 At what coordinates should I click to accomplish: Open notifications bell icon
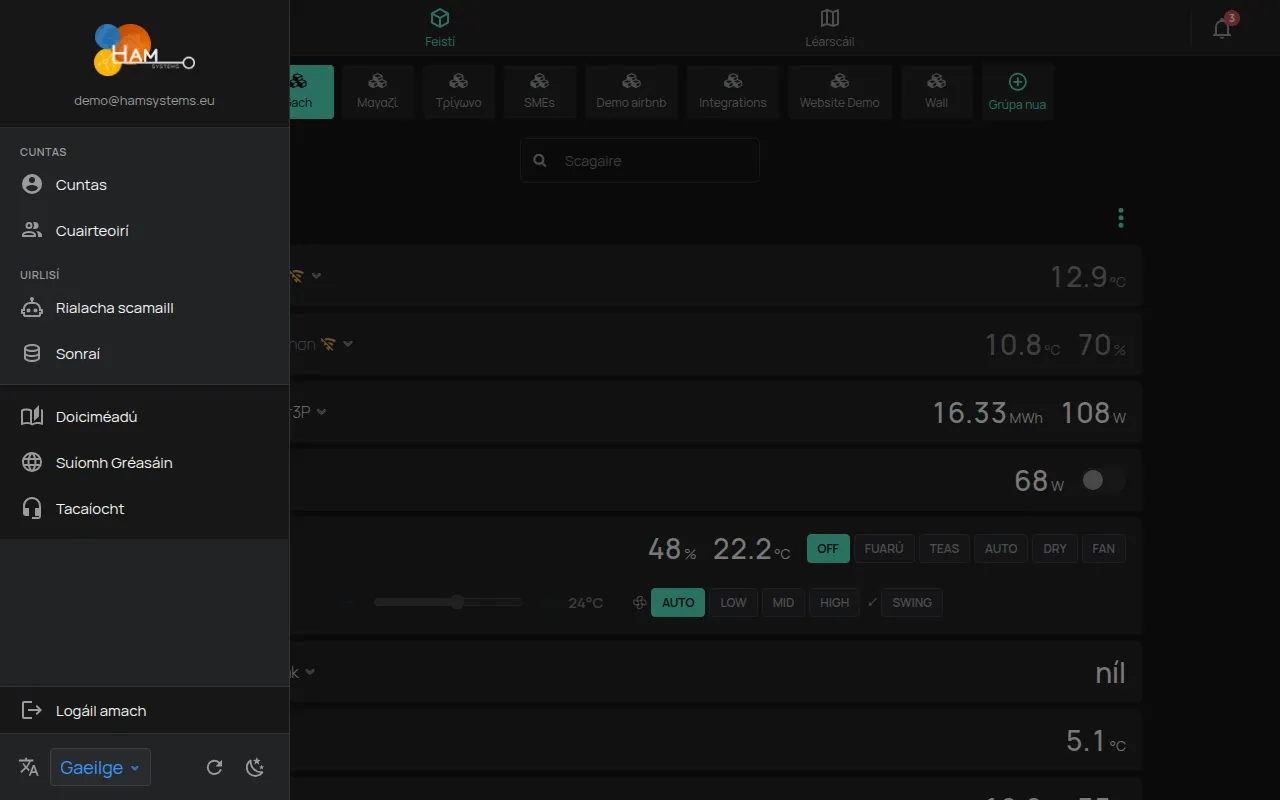1222,28
